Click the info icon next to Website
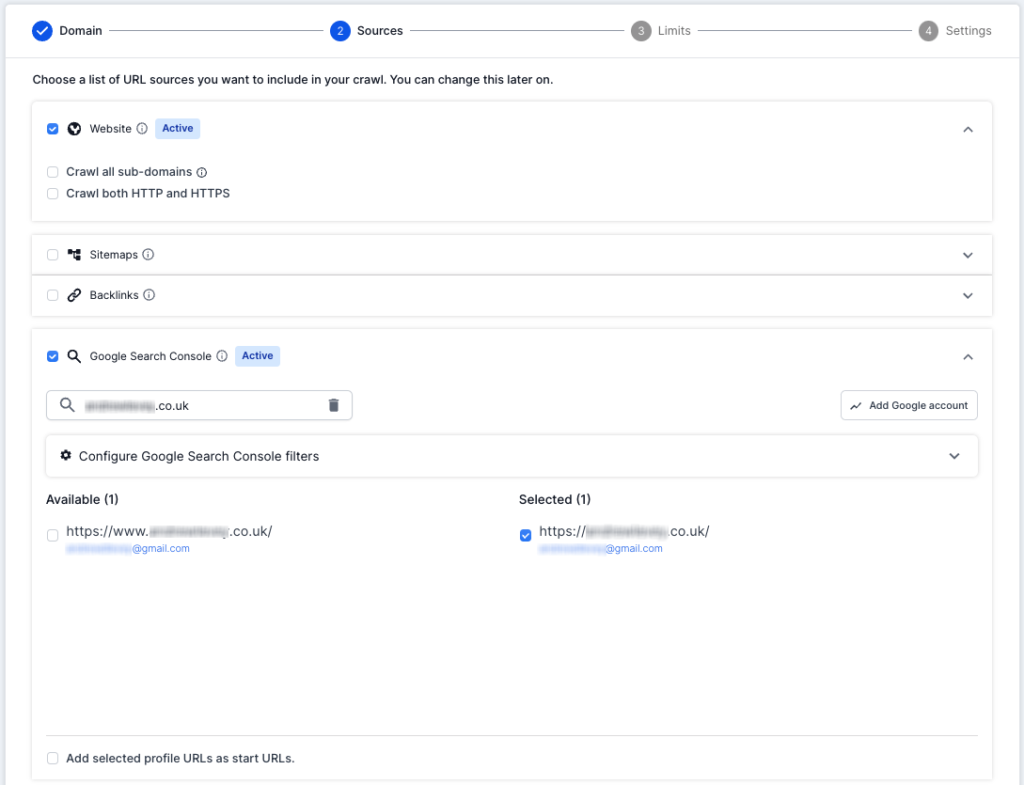The width and height of the screenshot is (1024, 785). tap(141, 128)
